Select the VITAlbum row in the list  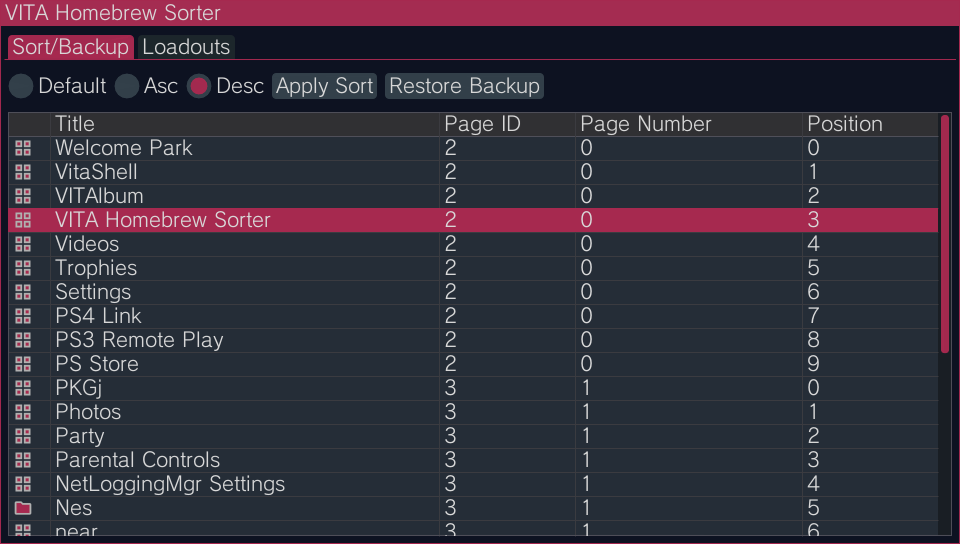tap(473, 196)
